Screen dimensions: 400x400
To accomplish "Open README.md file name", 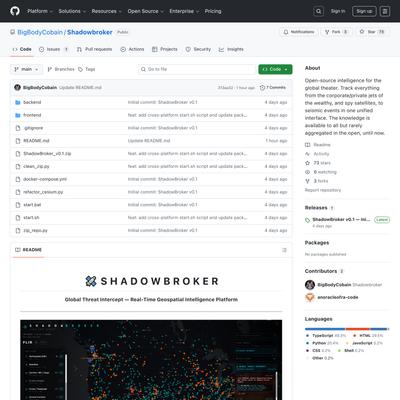I will tap(36, 141).
